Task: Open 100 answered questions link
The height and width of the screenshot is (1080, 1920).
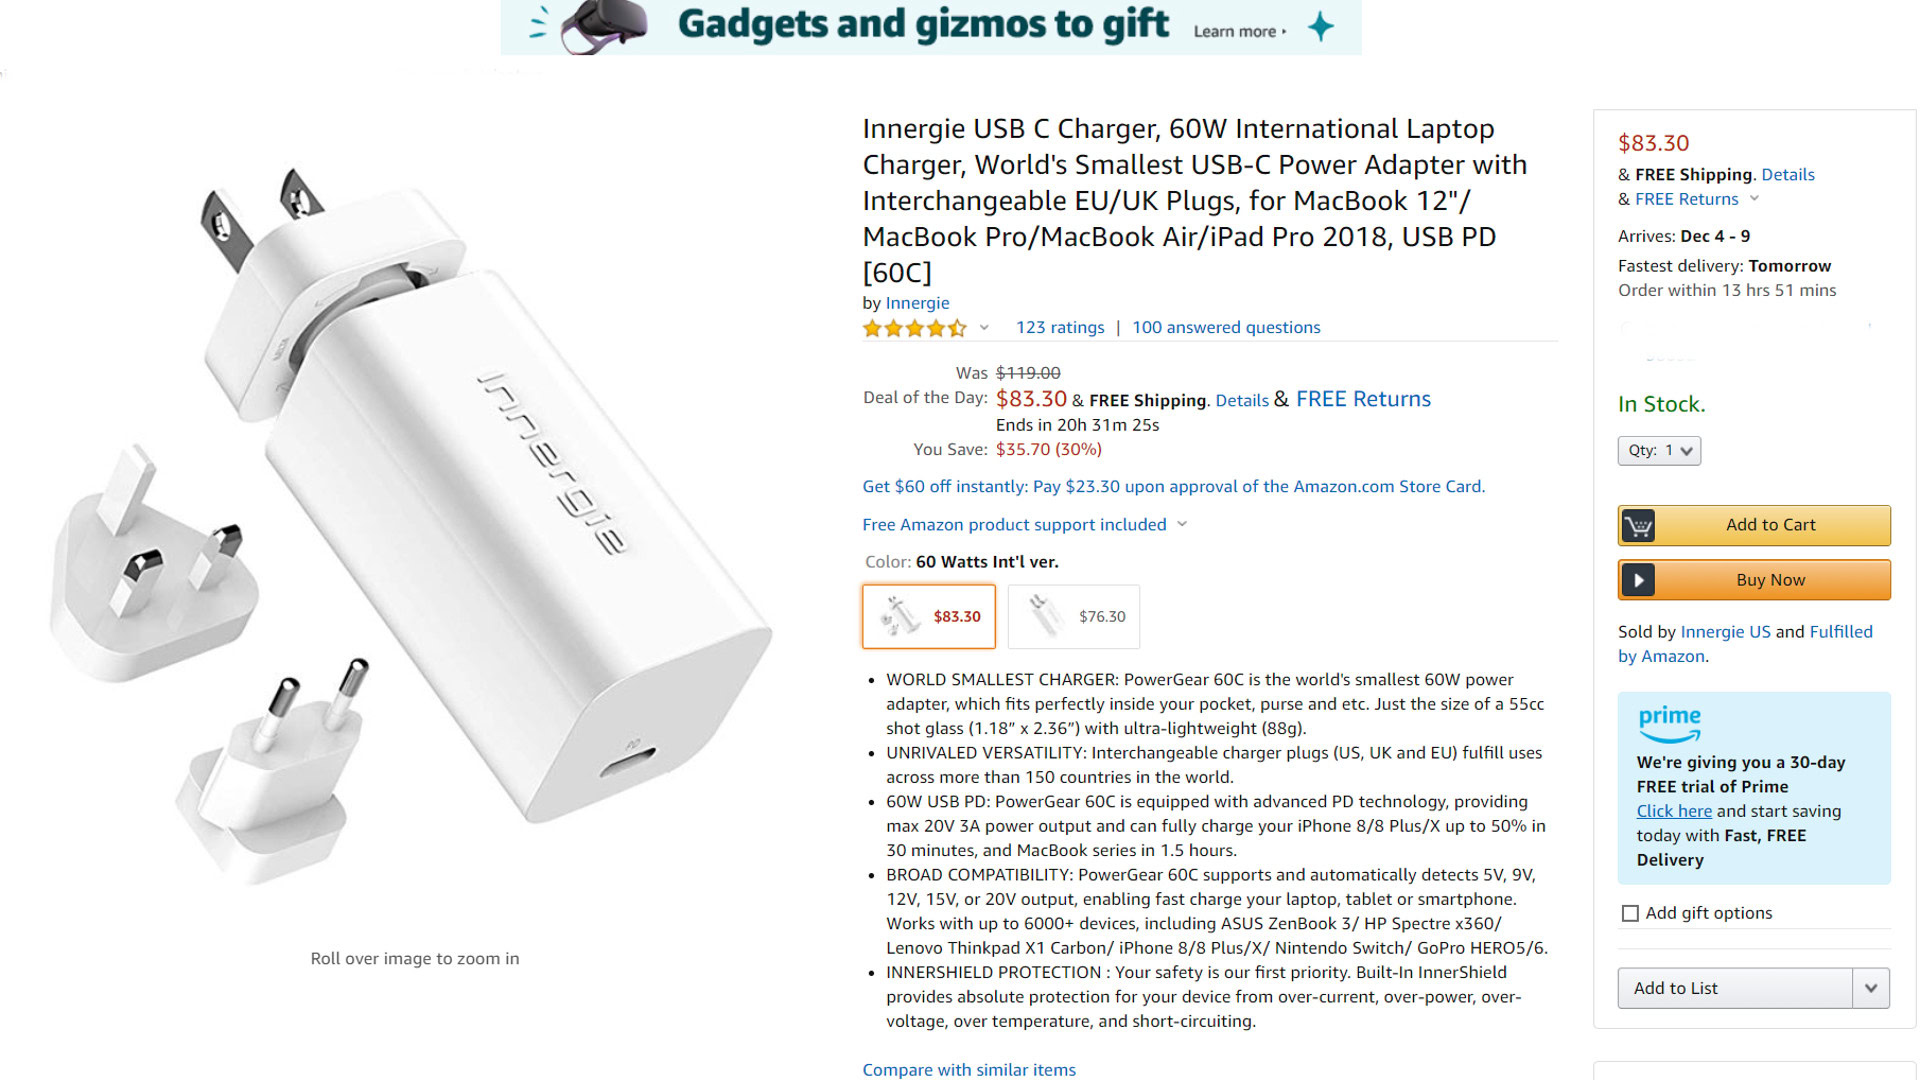Action: 1226,328
